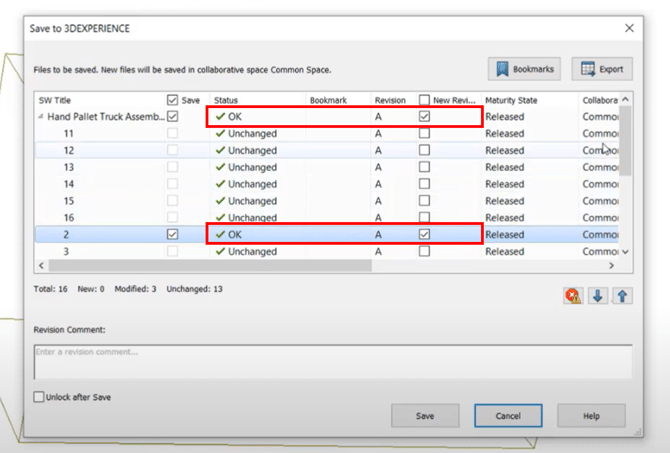Image resolution: width=670 pixels, height=453 pixels.
Task: Check New Revision for row 12
Action: 424,150
